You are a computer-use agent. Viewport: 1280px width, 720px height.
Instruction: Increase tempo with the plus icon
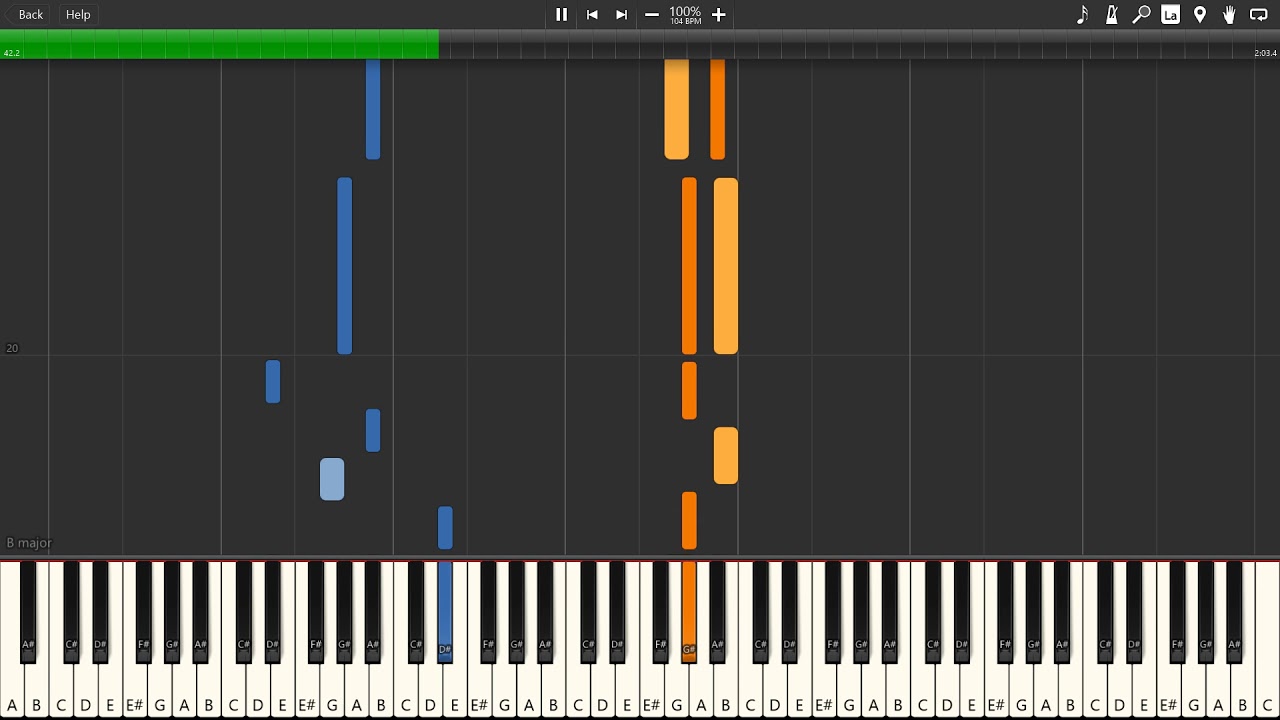tap(718, 14)
